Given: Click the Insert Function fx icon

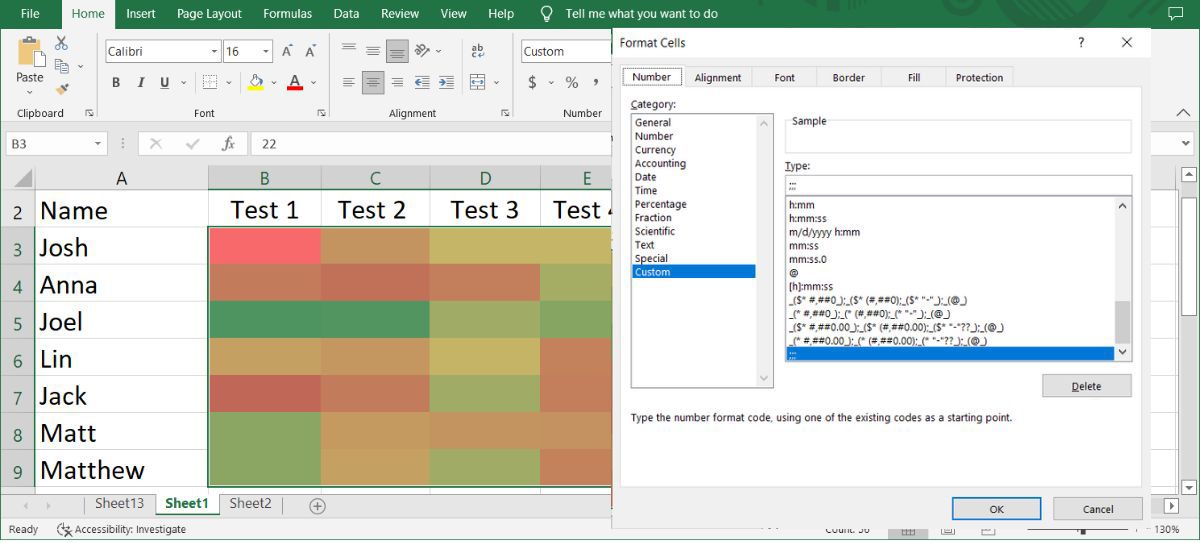Looking at the screenshot, I should pyautogui.click(x=228, y=144).
